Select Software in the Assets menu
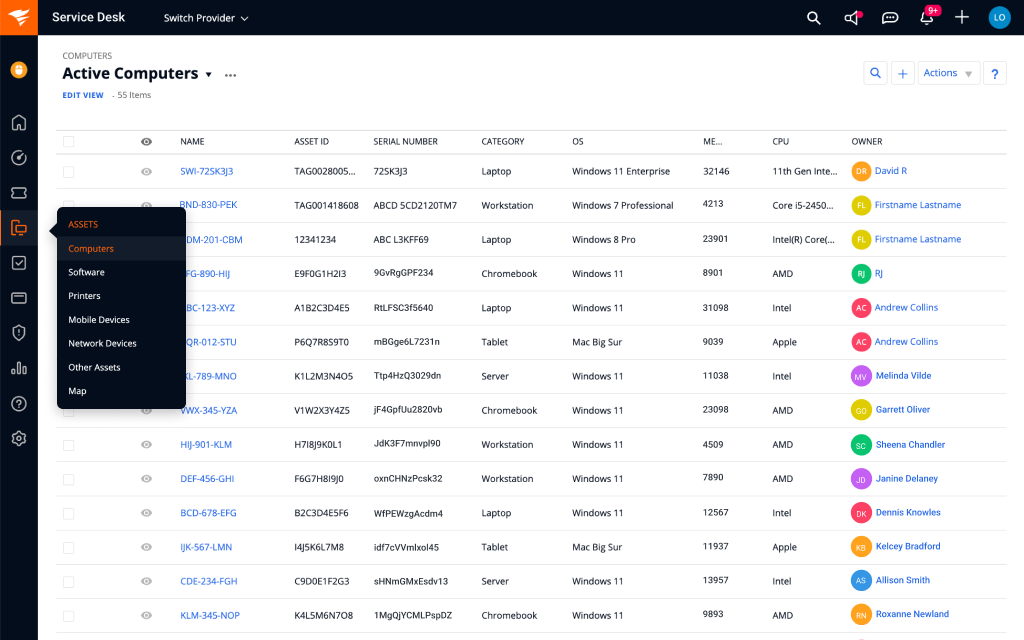This screenshot has height=640, width=1024. (87, 272)
